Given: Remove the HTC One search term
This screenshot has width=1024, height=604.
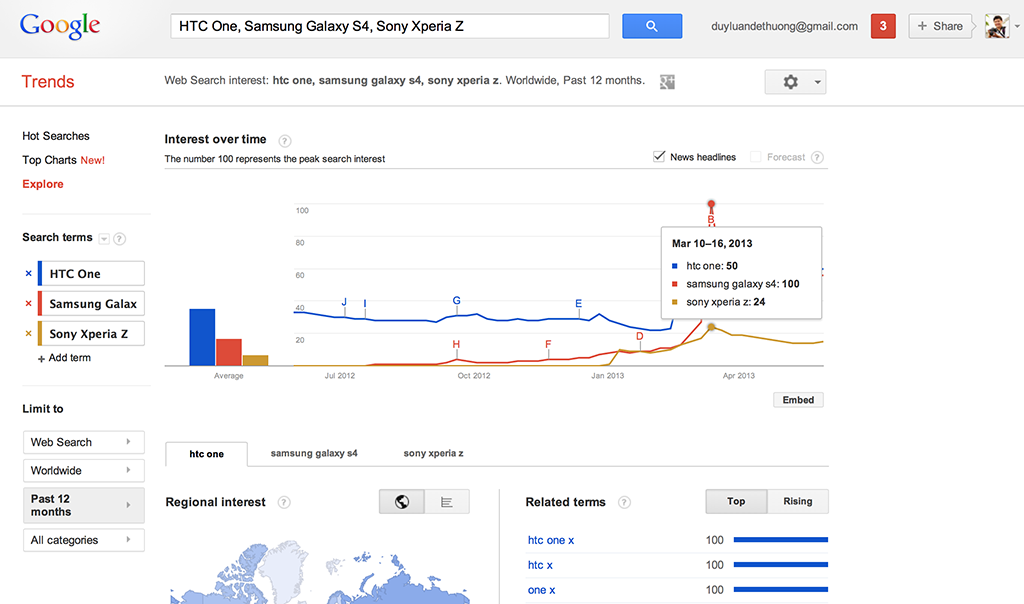Looking at the screenshot, I should pos(27,273).
